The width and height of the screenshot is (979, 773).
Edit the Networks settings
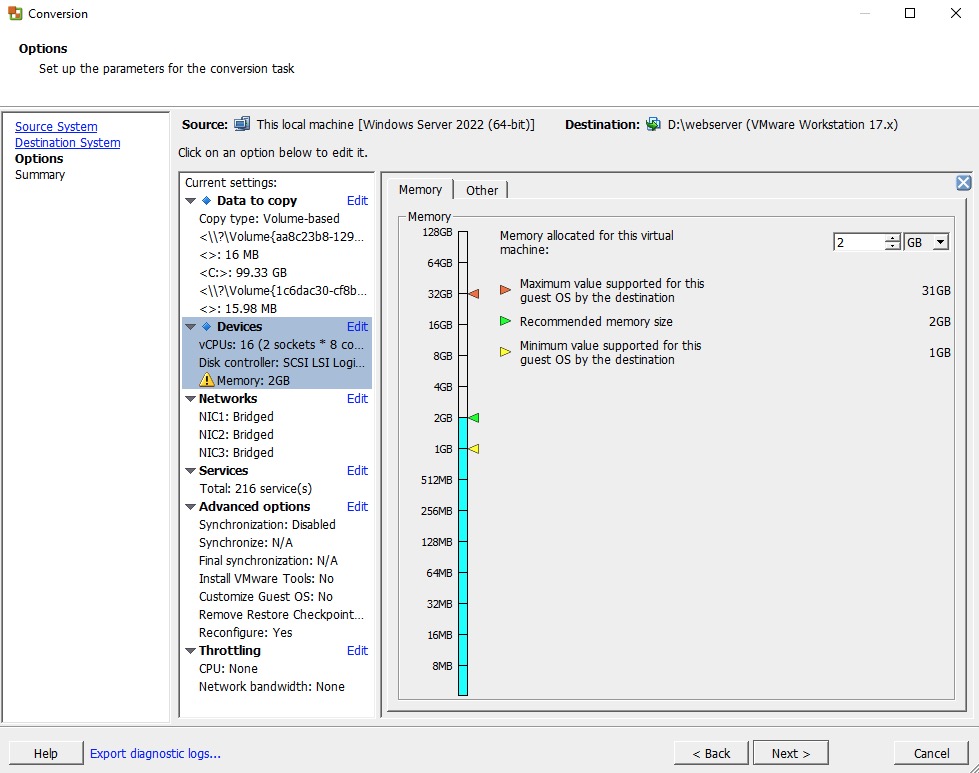point(357,398)
